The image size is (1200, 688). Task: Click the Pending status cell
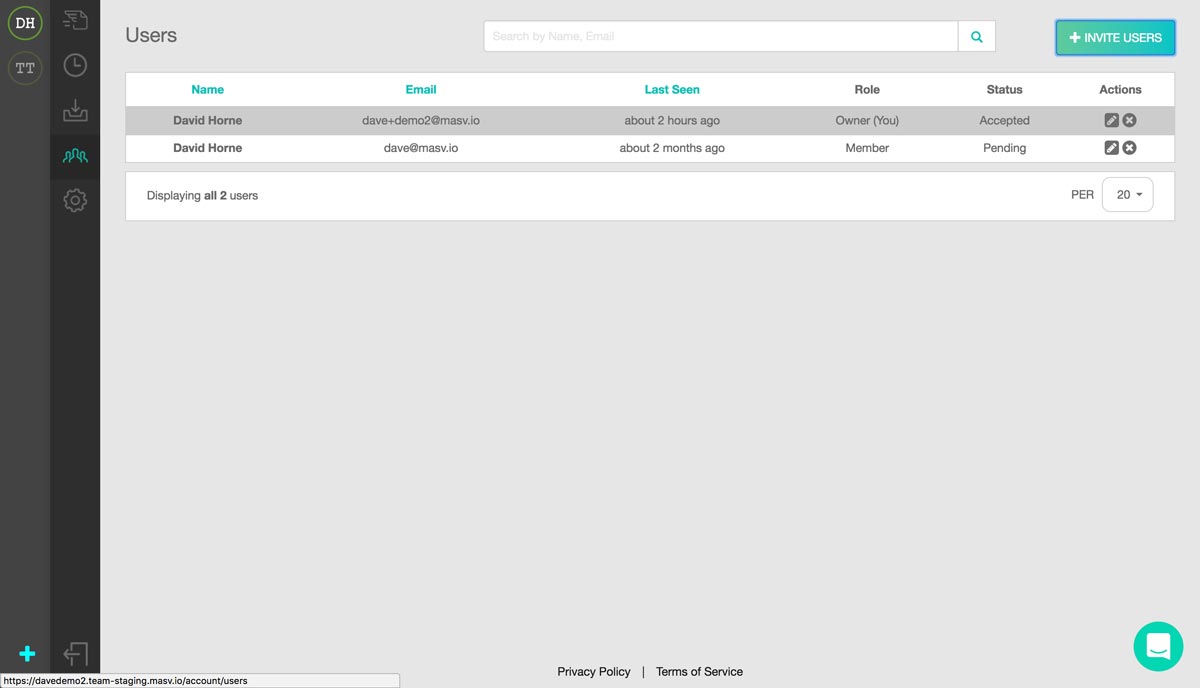(x=1004, y=148)
